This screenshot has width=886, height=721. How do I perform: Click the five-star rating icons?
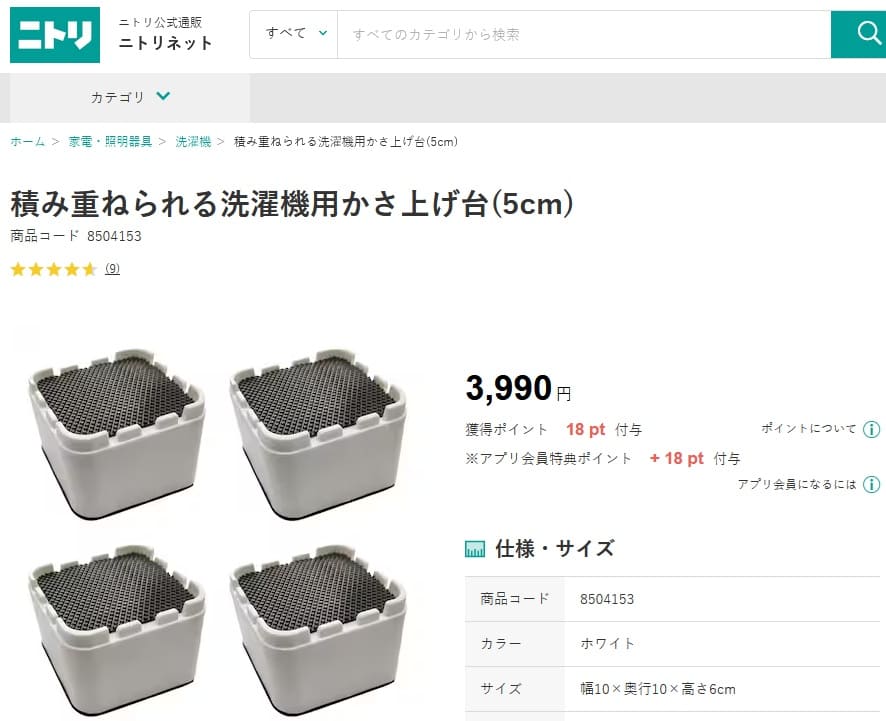click(54, 269)
